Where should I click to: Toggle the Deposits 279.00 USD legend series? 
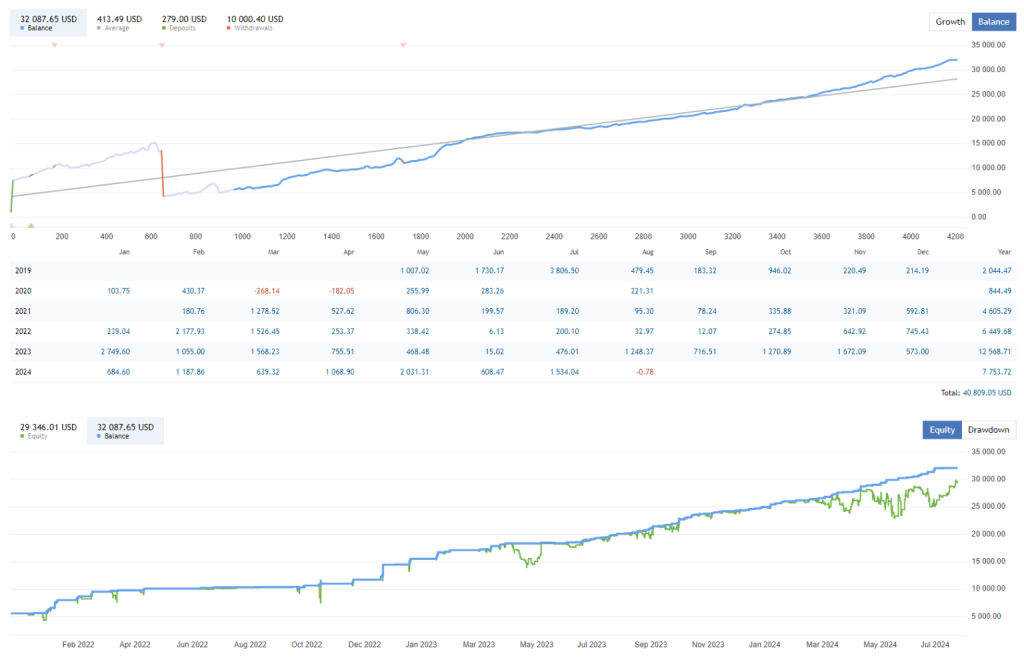[184, 22]
